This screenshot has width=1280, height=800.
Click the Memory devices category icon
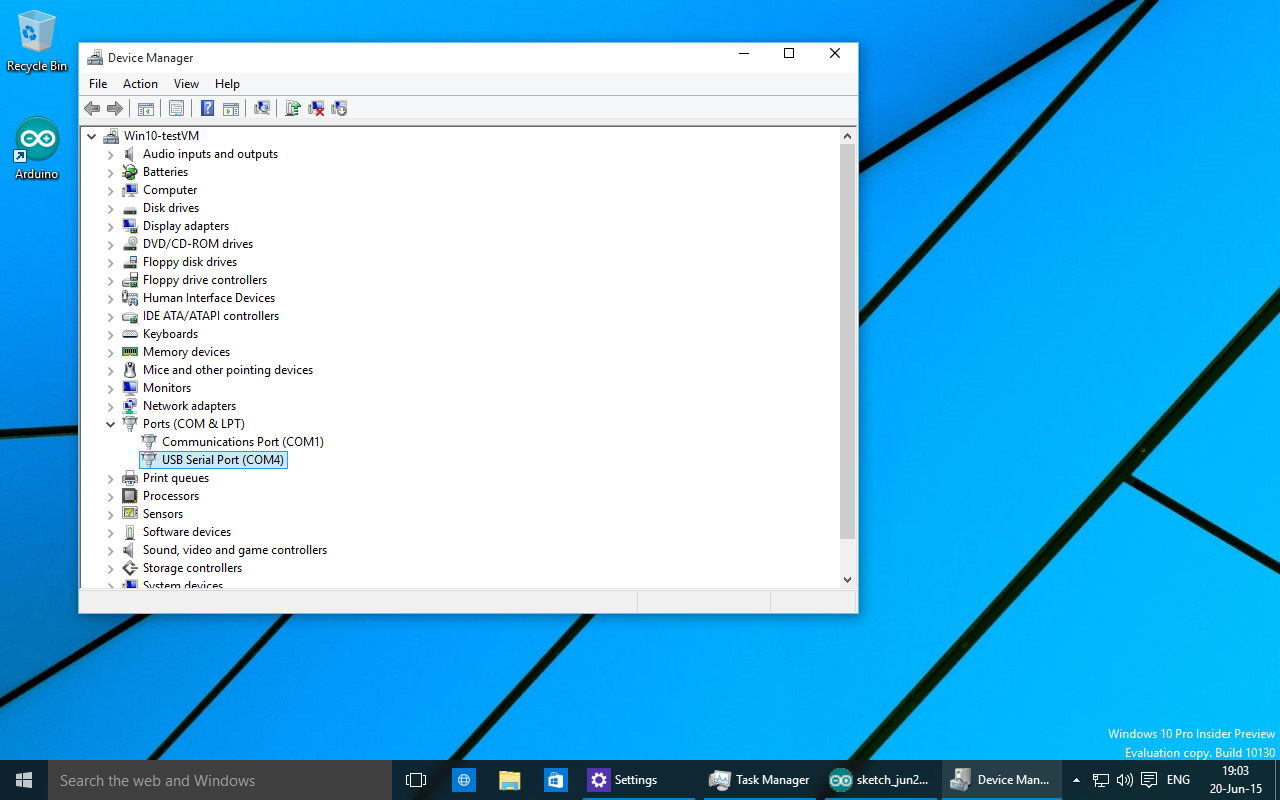coord(130,352)
